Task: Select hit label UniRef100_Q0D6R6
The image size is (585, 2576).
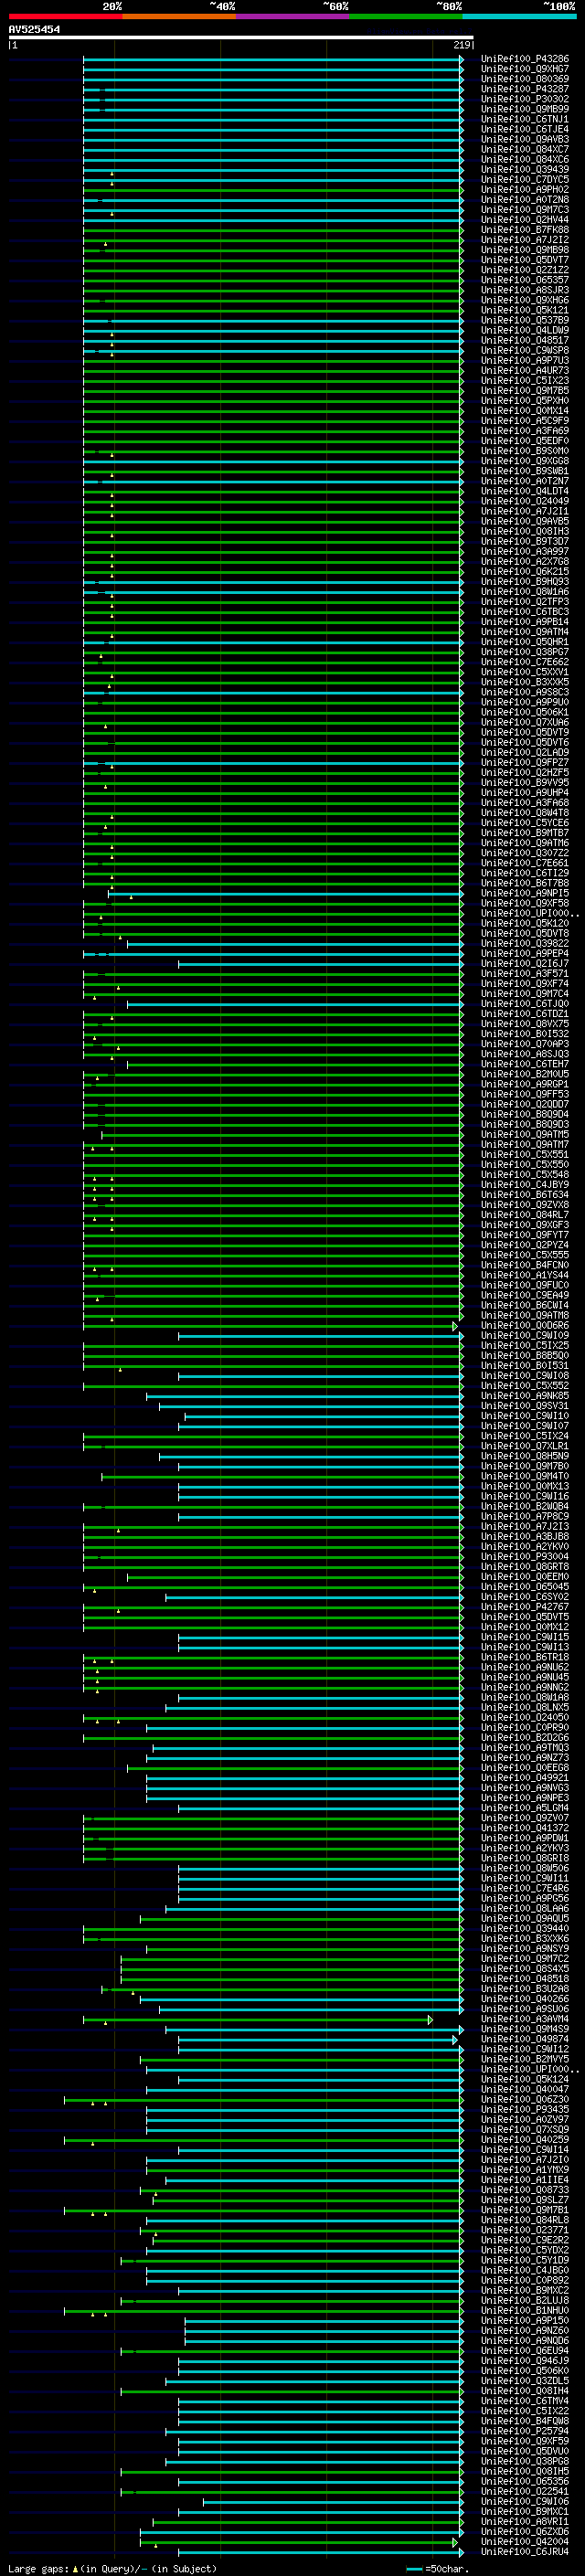Action: coord(525,1325)
